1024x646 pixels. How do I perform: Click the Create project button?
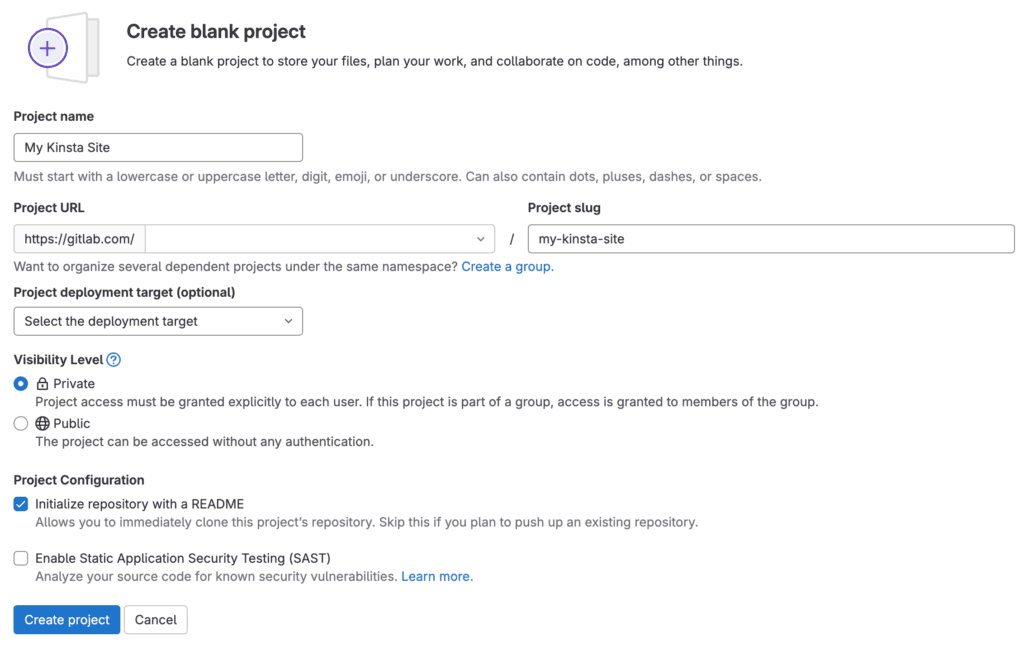66,619
